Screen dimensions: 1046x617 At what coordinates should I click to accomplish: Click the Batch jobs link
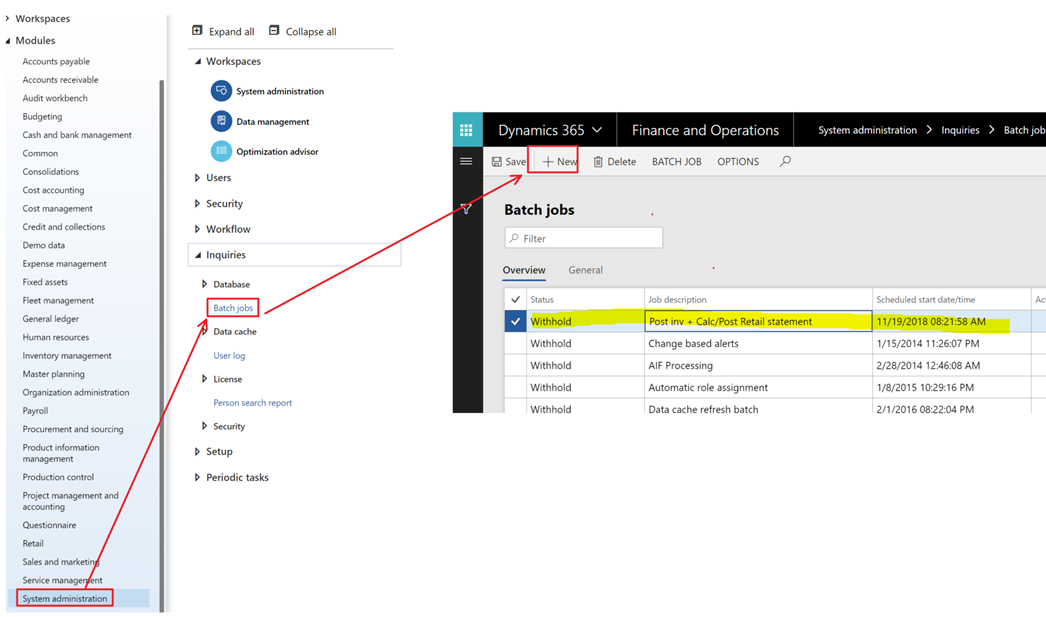coord(233,308)
